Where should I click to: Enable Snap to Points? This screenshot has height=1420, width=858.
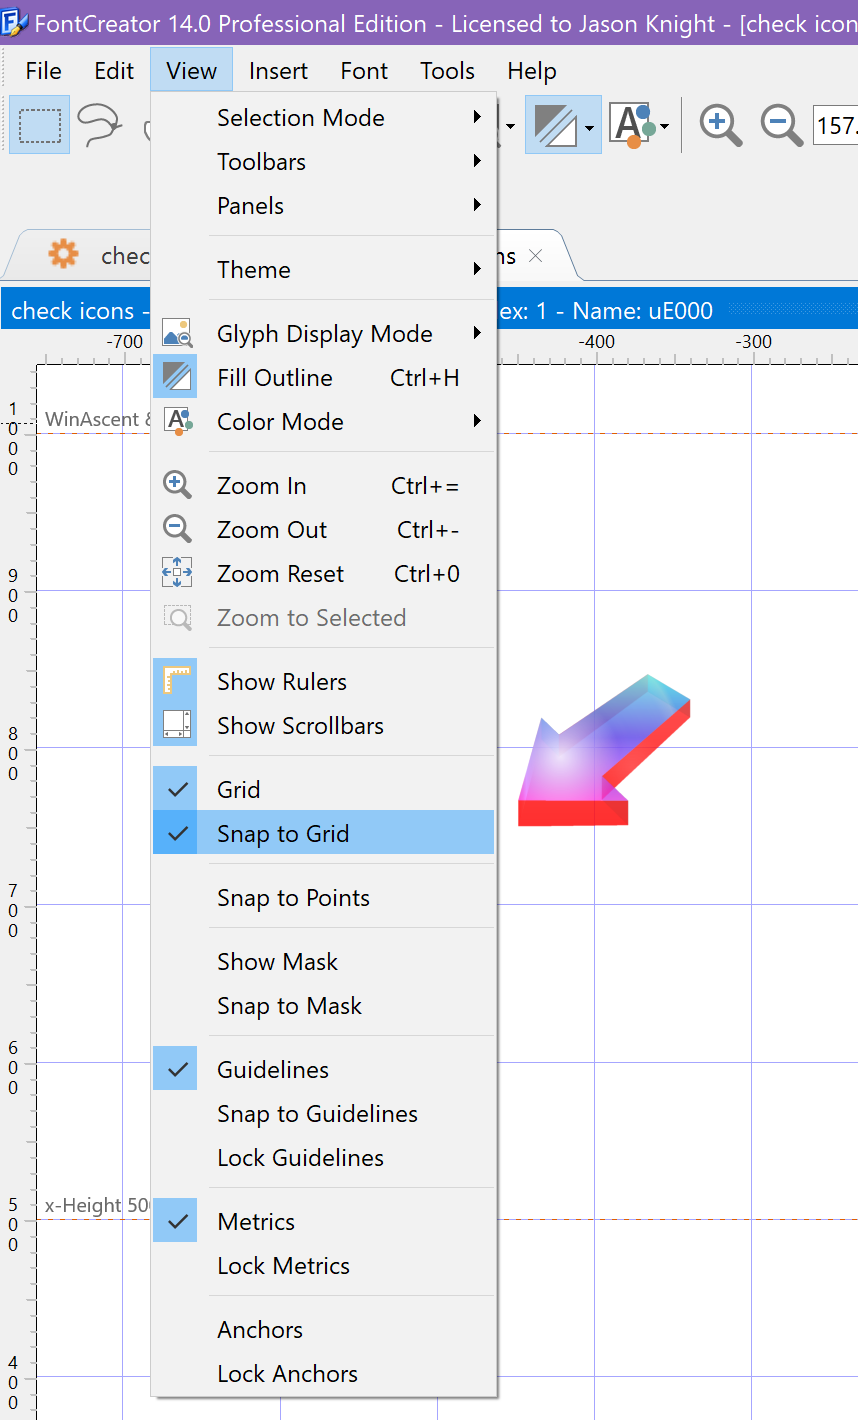point(323,898)
